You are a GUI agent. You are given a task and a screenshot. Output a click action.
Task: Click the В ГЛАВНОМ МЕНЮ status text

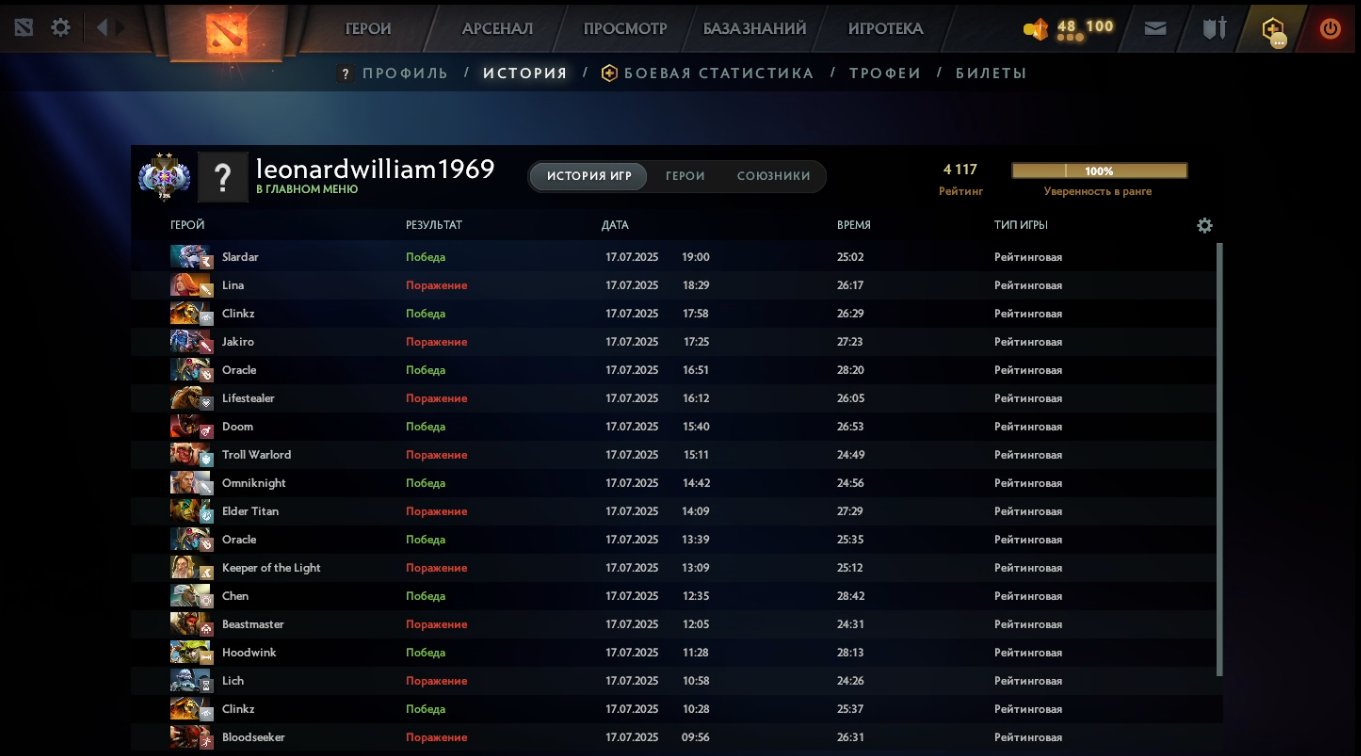tap(307, 189)
